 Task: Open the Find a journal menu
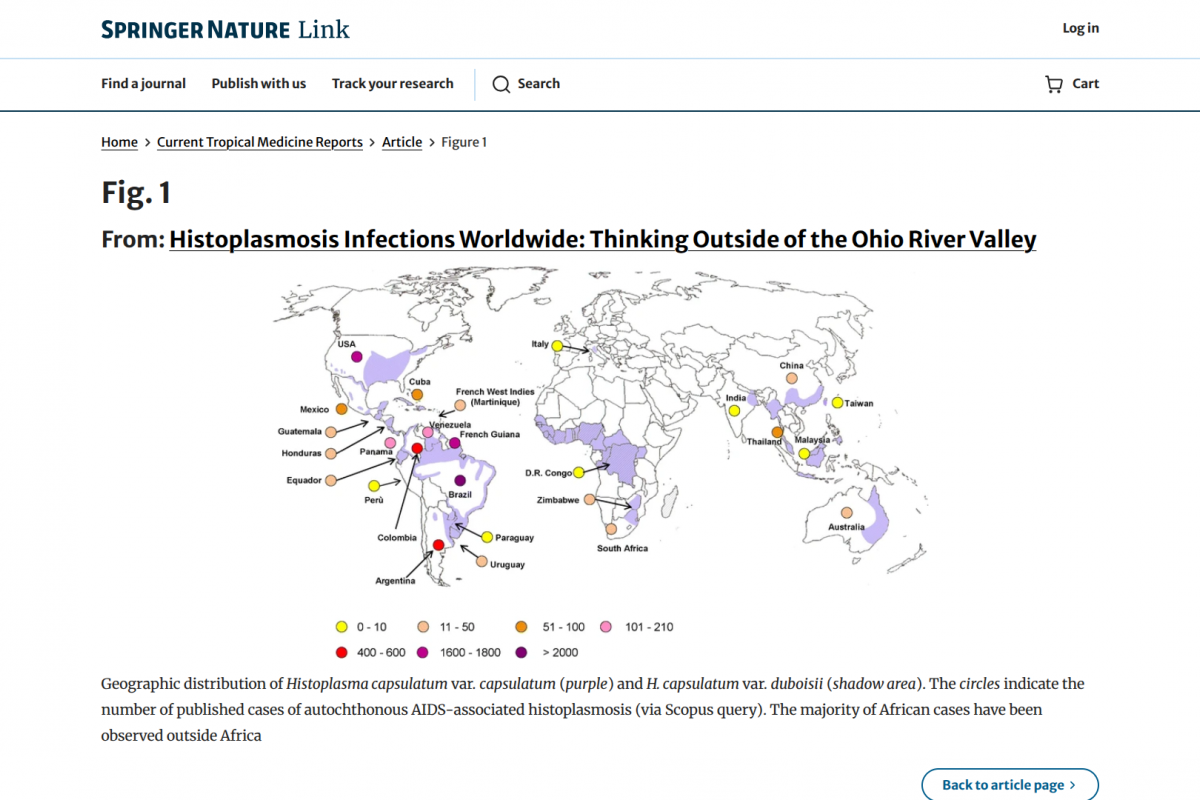143,83
